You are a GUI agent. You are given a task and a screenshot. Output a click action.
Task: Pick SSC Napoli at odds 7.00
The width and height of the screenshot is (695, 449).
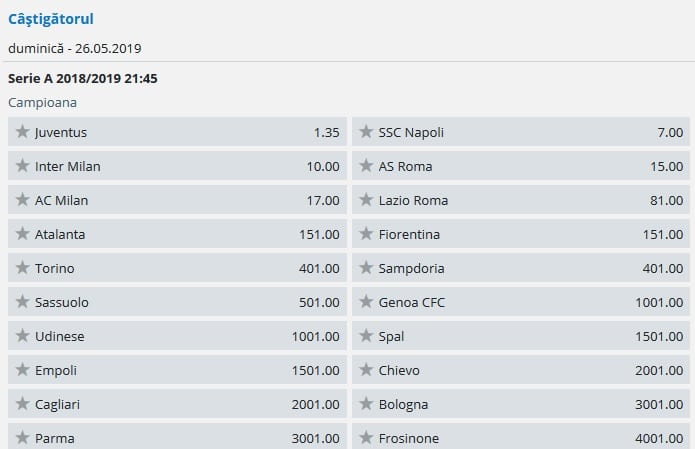tap(669, 132)
